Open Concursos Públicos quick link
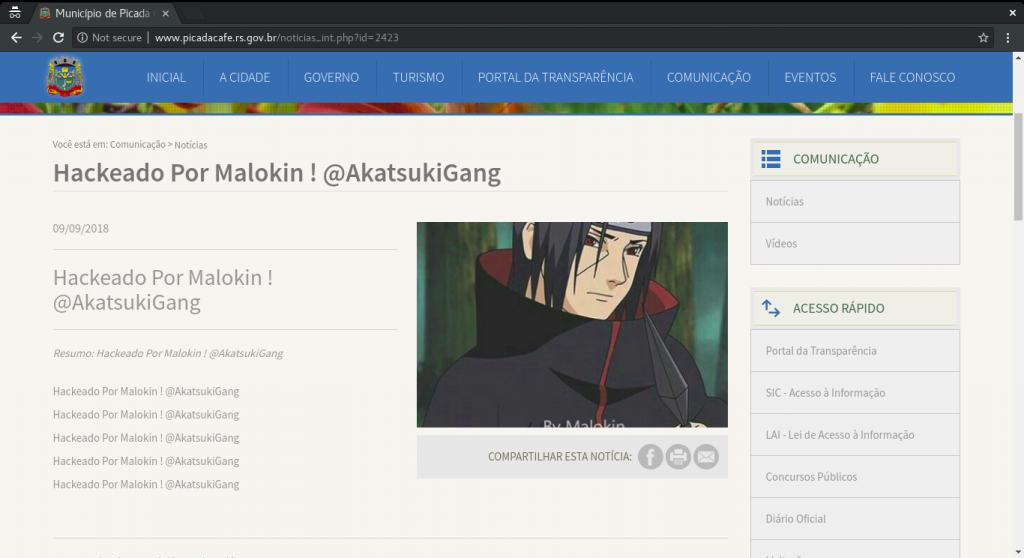1024x558 pixels. (855, 476)
